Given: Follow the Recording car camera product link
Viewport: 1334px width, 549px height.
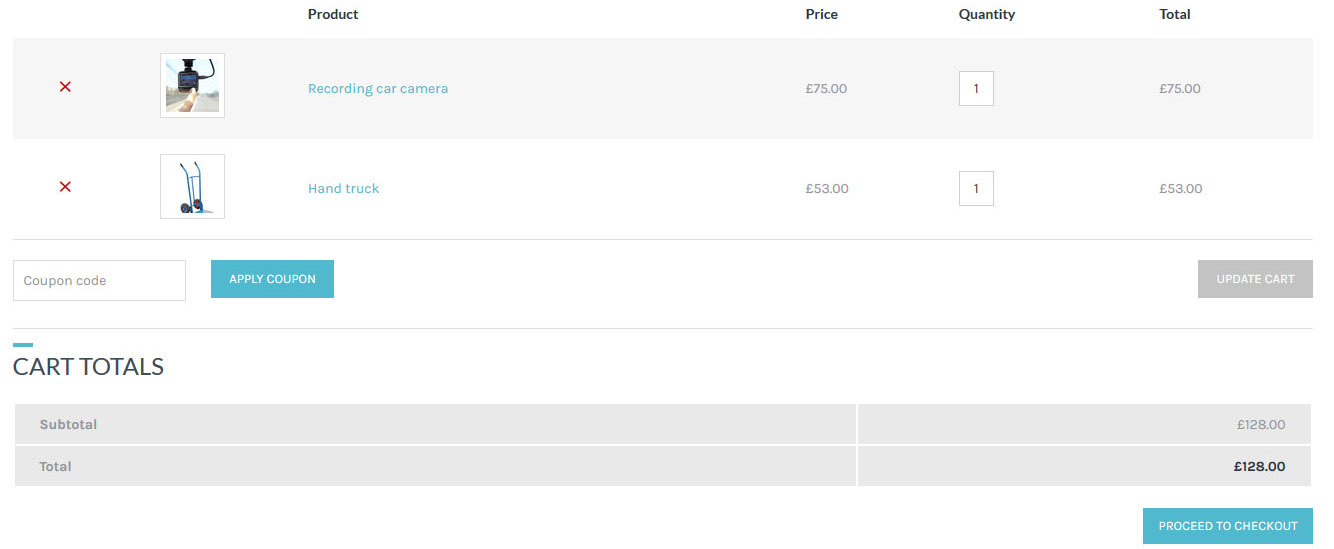Looking at the screenshot, I should click(378, 88).
